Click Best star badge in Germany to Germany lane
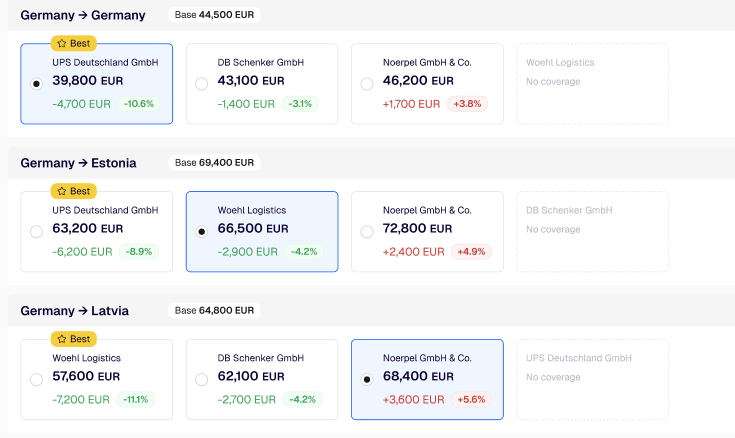This screenshot has width=735, height=438. point(74,43)
